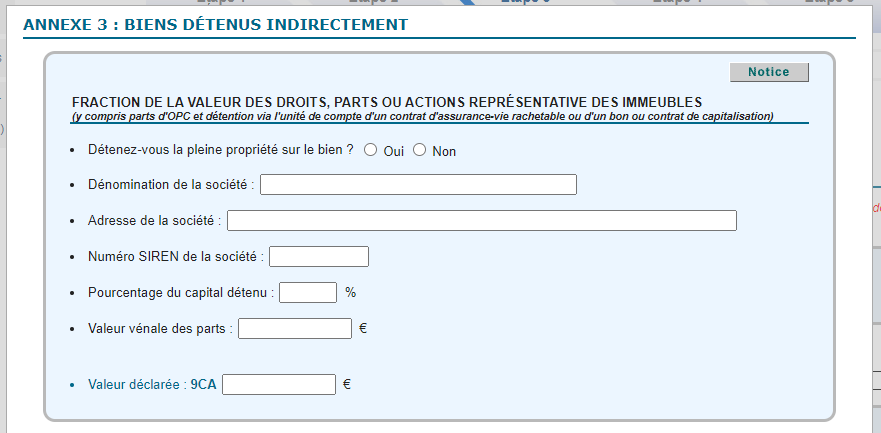The image size is (881, 433).
Task: Select the Oui radio button for pleine propriété
Action: pos(370,150)
